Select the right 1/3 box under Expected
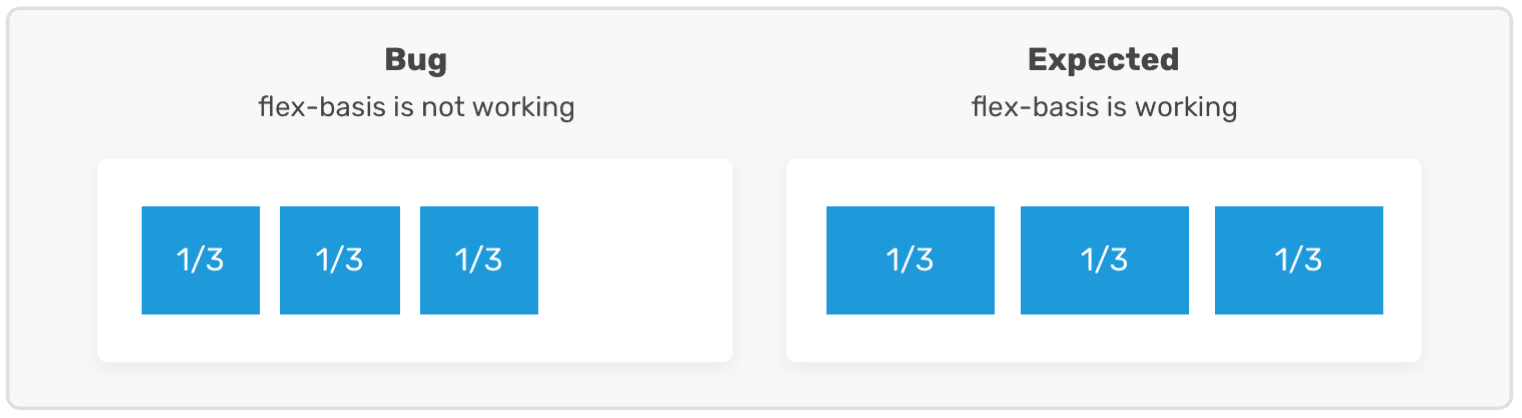The image size is (1522, 418). (x=1298, y=260)
